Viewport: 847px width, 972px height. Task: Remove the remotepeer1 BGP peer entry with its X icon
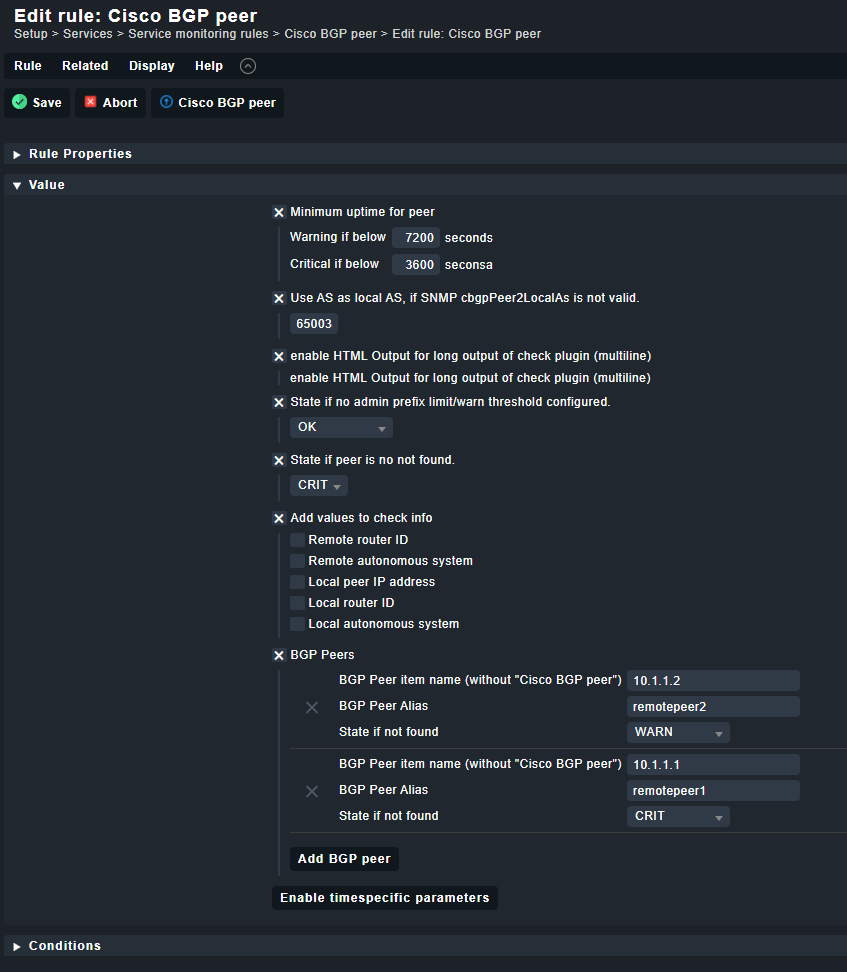(x=312, y=792)
